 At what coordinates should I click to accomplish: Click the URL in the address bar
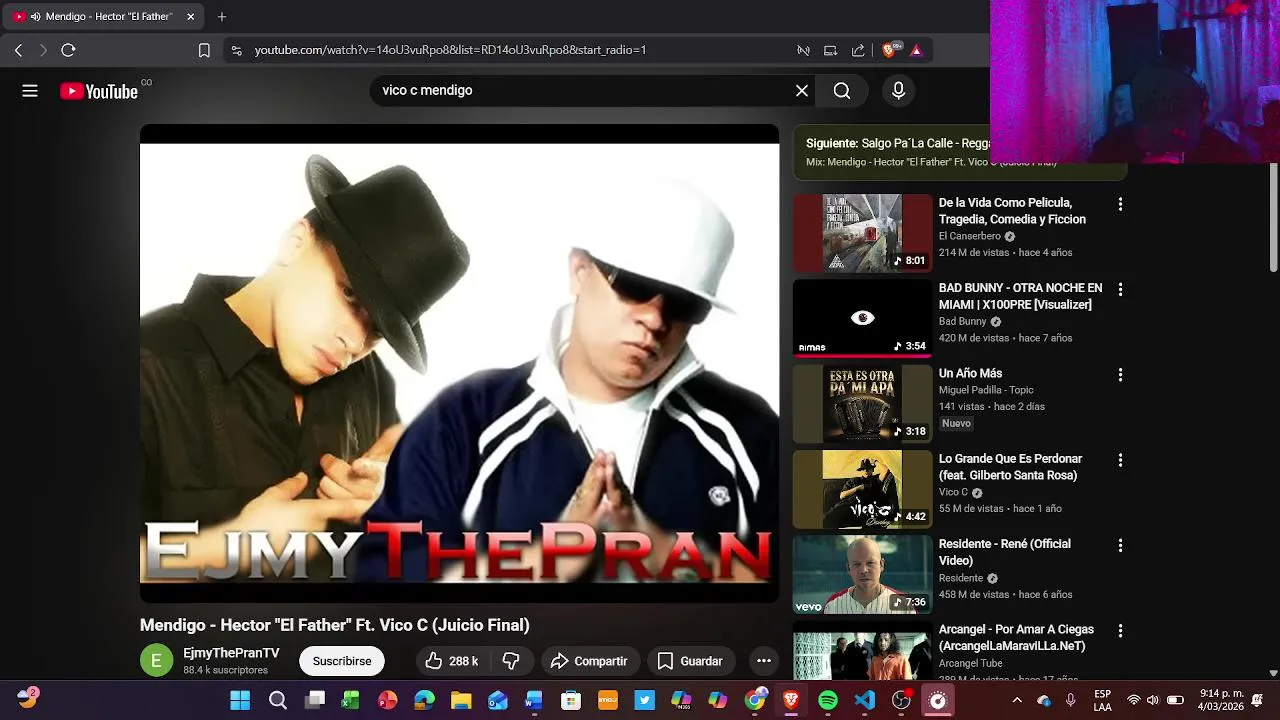(450, 50)
